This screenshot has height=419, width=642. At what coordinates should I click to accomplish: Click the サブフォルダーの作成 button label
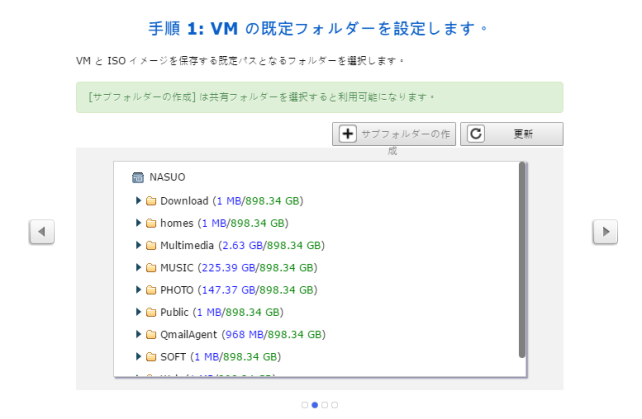[x=405, y=141]
